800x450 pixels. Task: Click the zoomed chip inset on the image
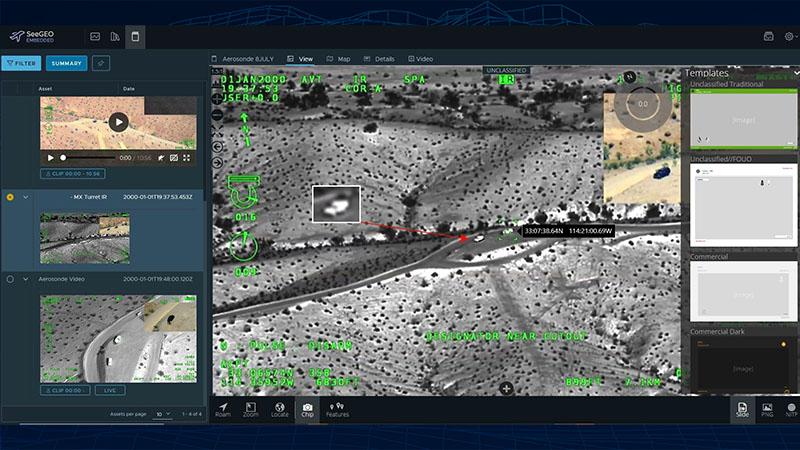click(336, 204)
